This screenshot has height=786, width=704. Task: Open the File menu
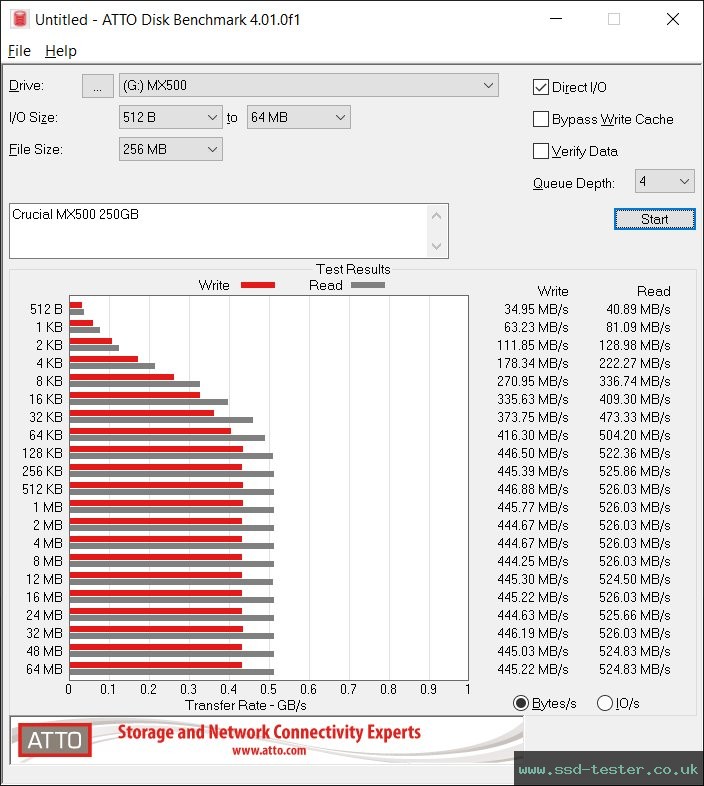[x=19, y=51]
